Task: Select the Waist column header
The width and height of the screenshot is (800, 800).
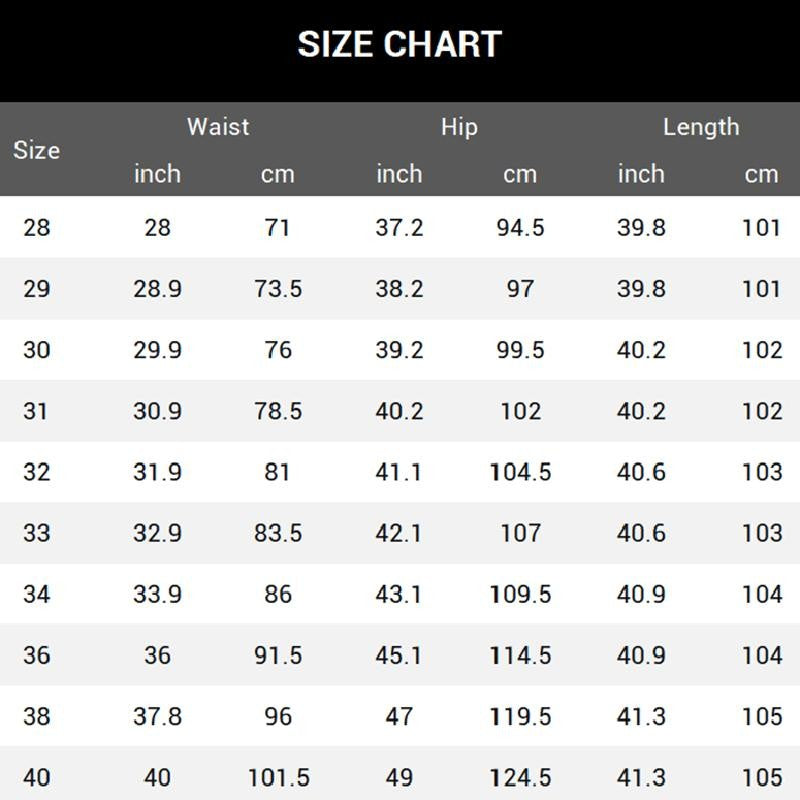Action: tap(218, 127)
